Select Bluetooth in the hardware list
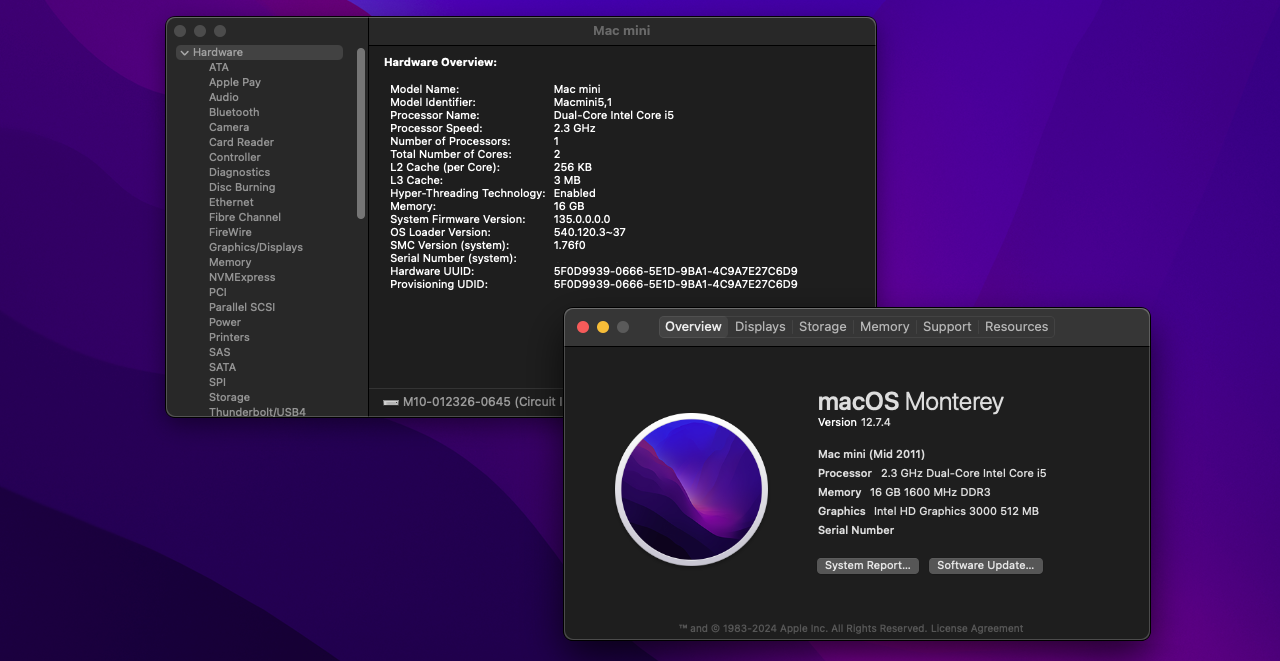 click(234, 112)
